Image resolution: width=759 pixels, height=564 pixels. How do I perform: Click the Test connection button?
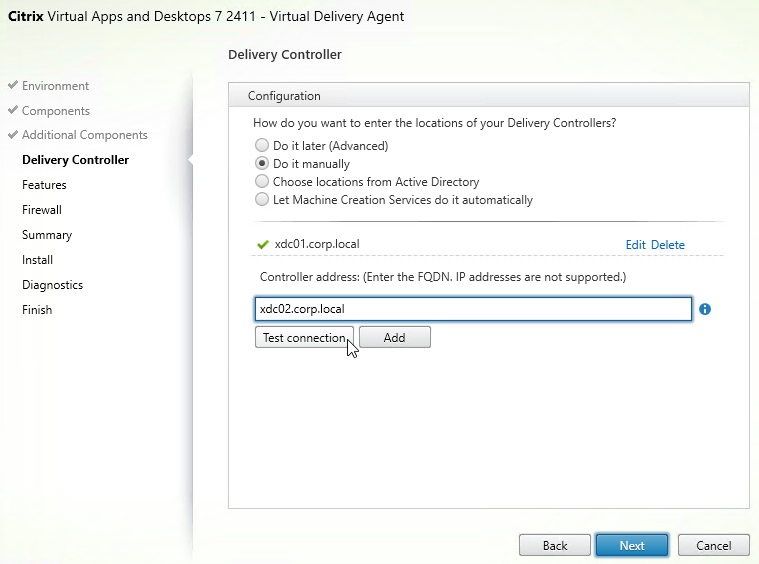(x=304, y=337)
